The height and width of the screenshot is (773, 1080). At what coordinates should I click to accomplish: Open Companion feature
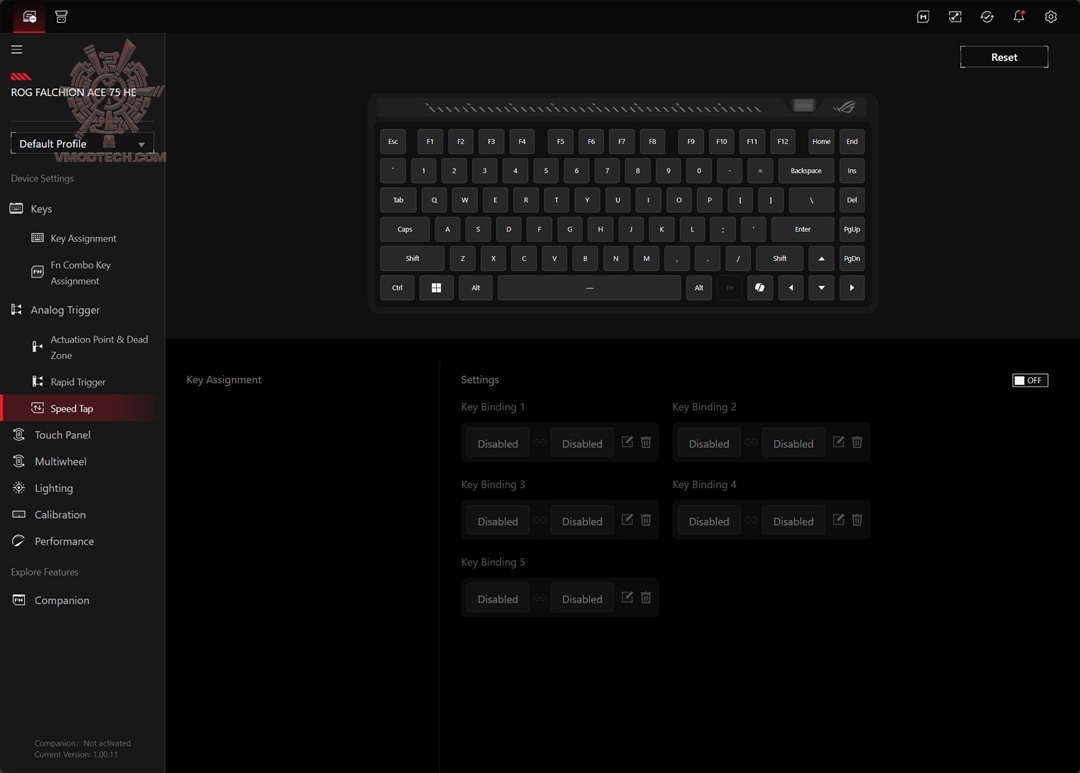(61, 600)
